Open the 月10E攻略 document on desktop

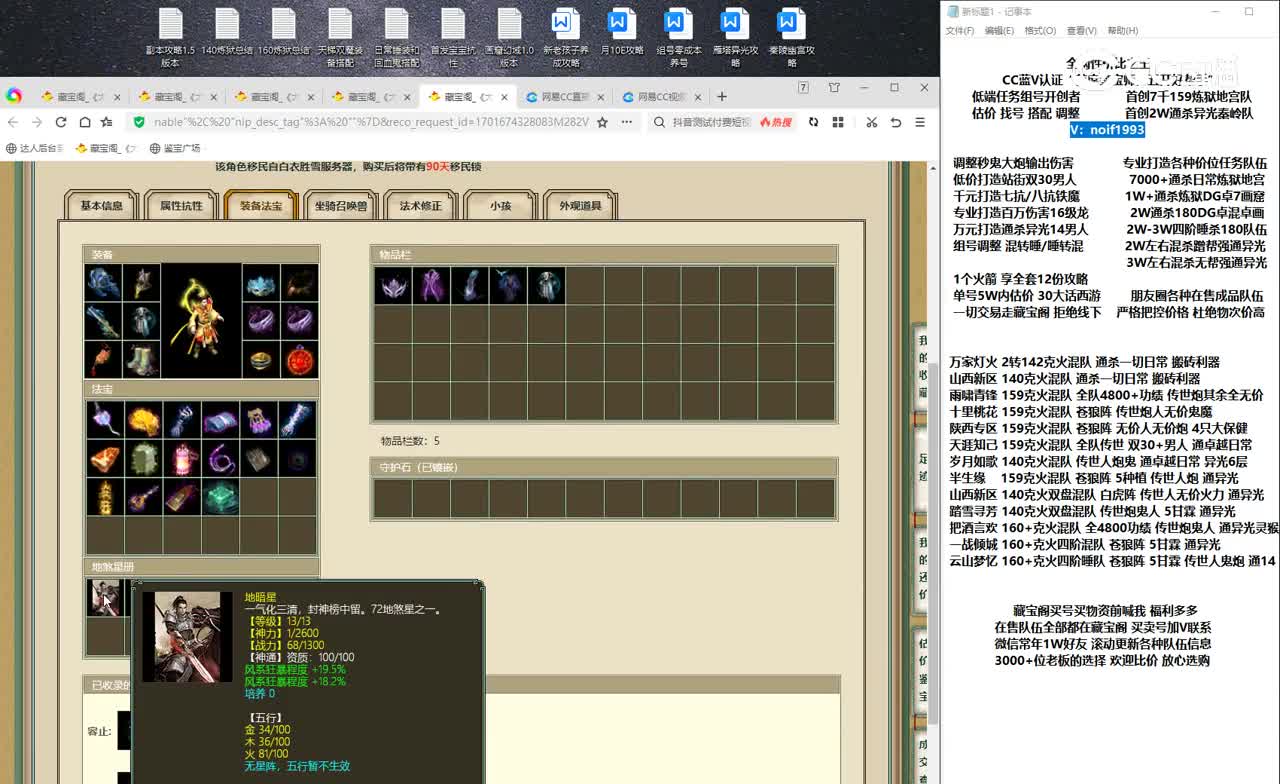622,32
